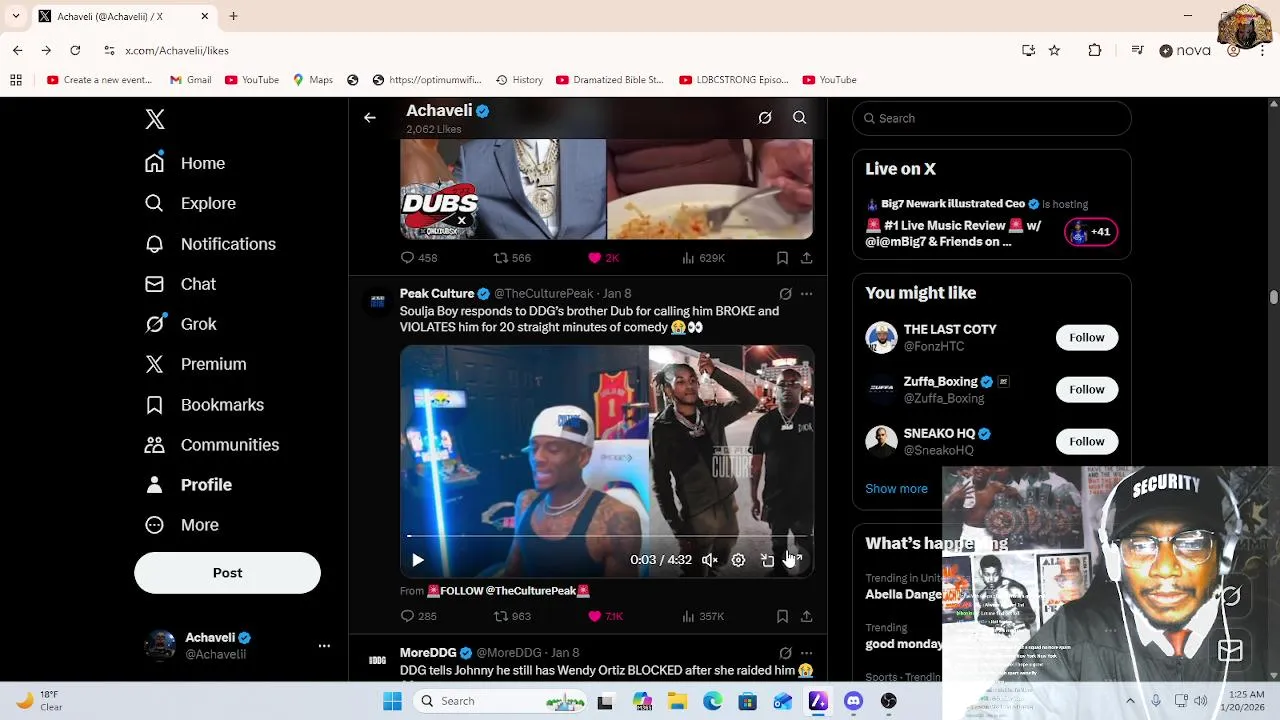The image size is (1280, 720).
Task: Unlike the post with 7.1K likes
Action: 606,616
